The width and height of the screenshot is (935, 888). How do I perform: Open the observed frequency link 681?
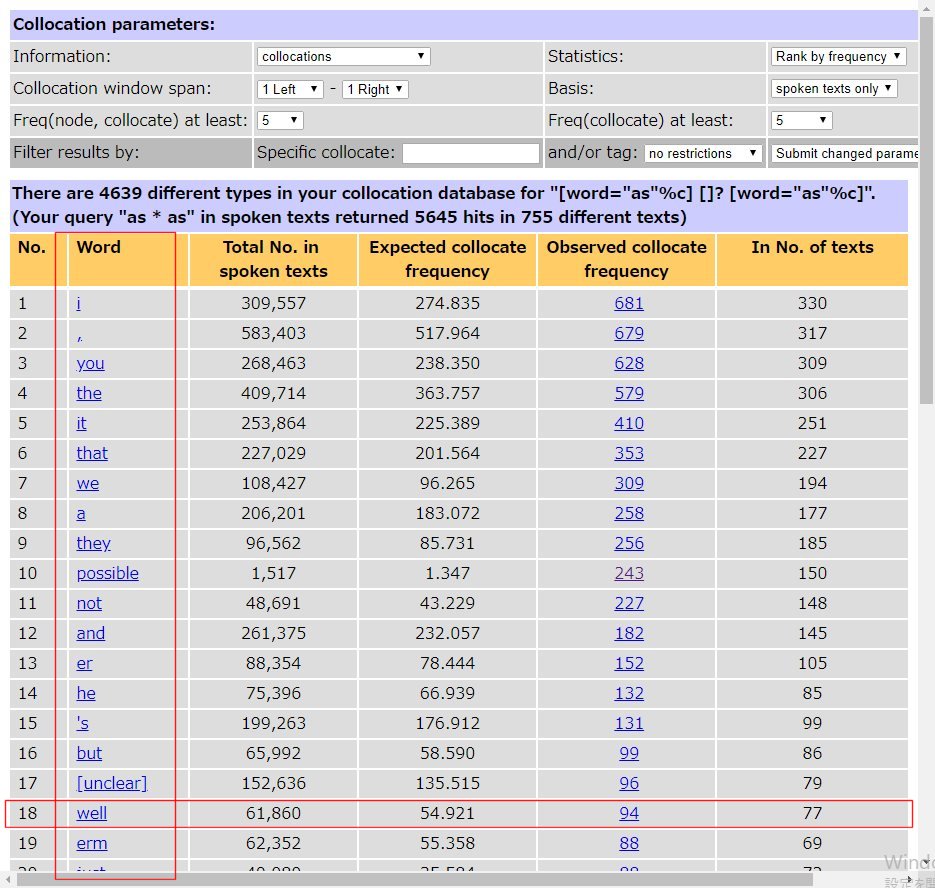tap(628, 303)
